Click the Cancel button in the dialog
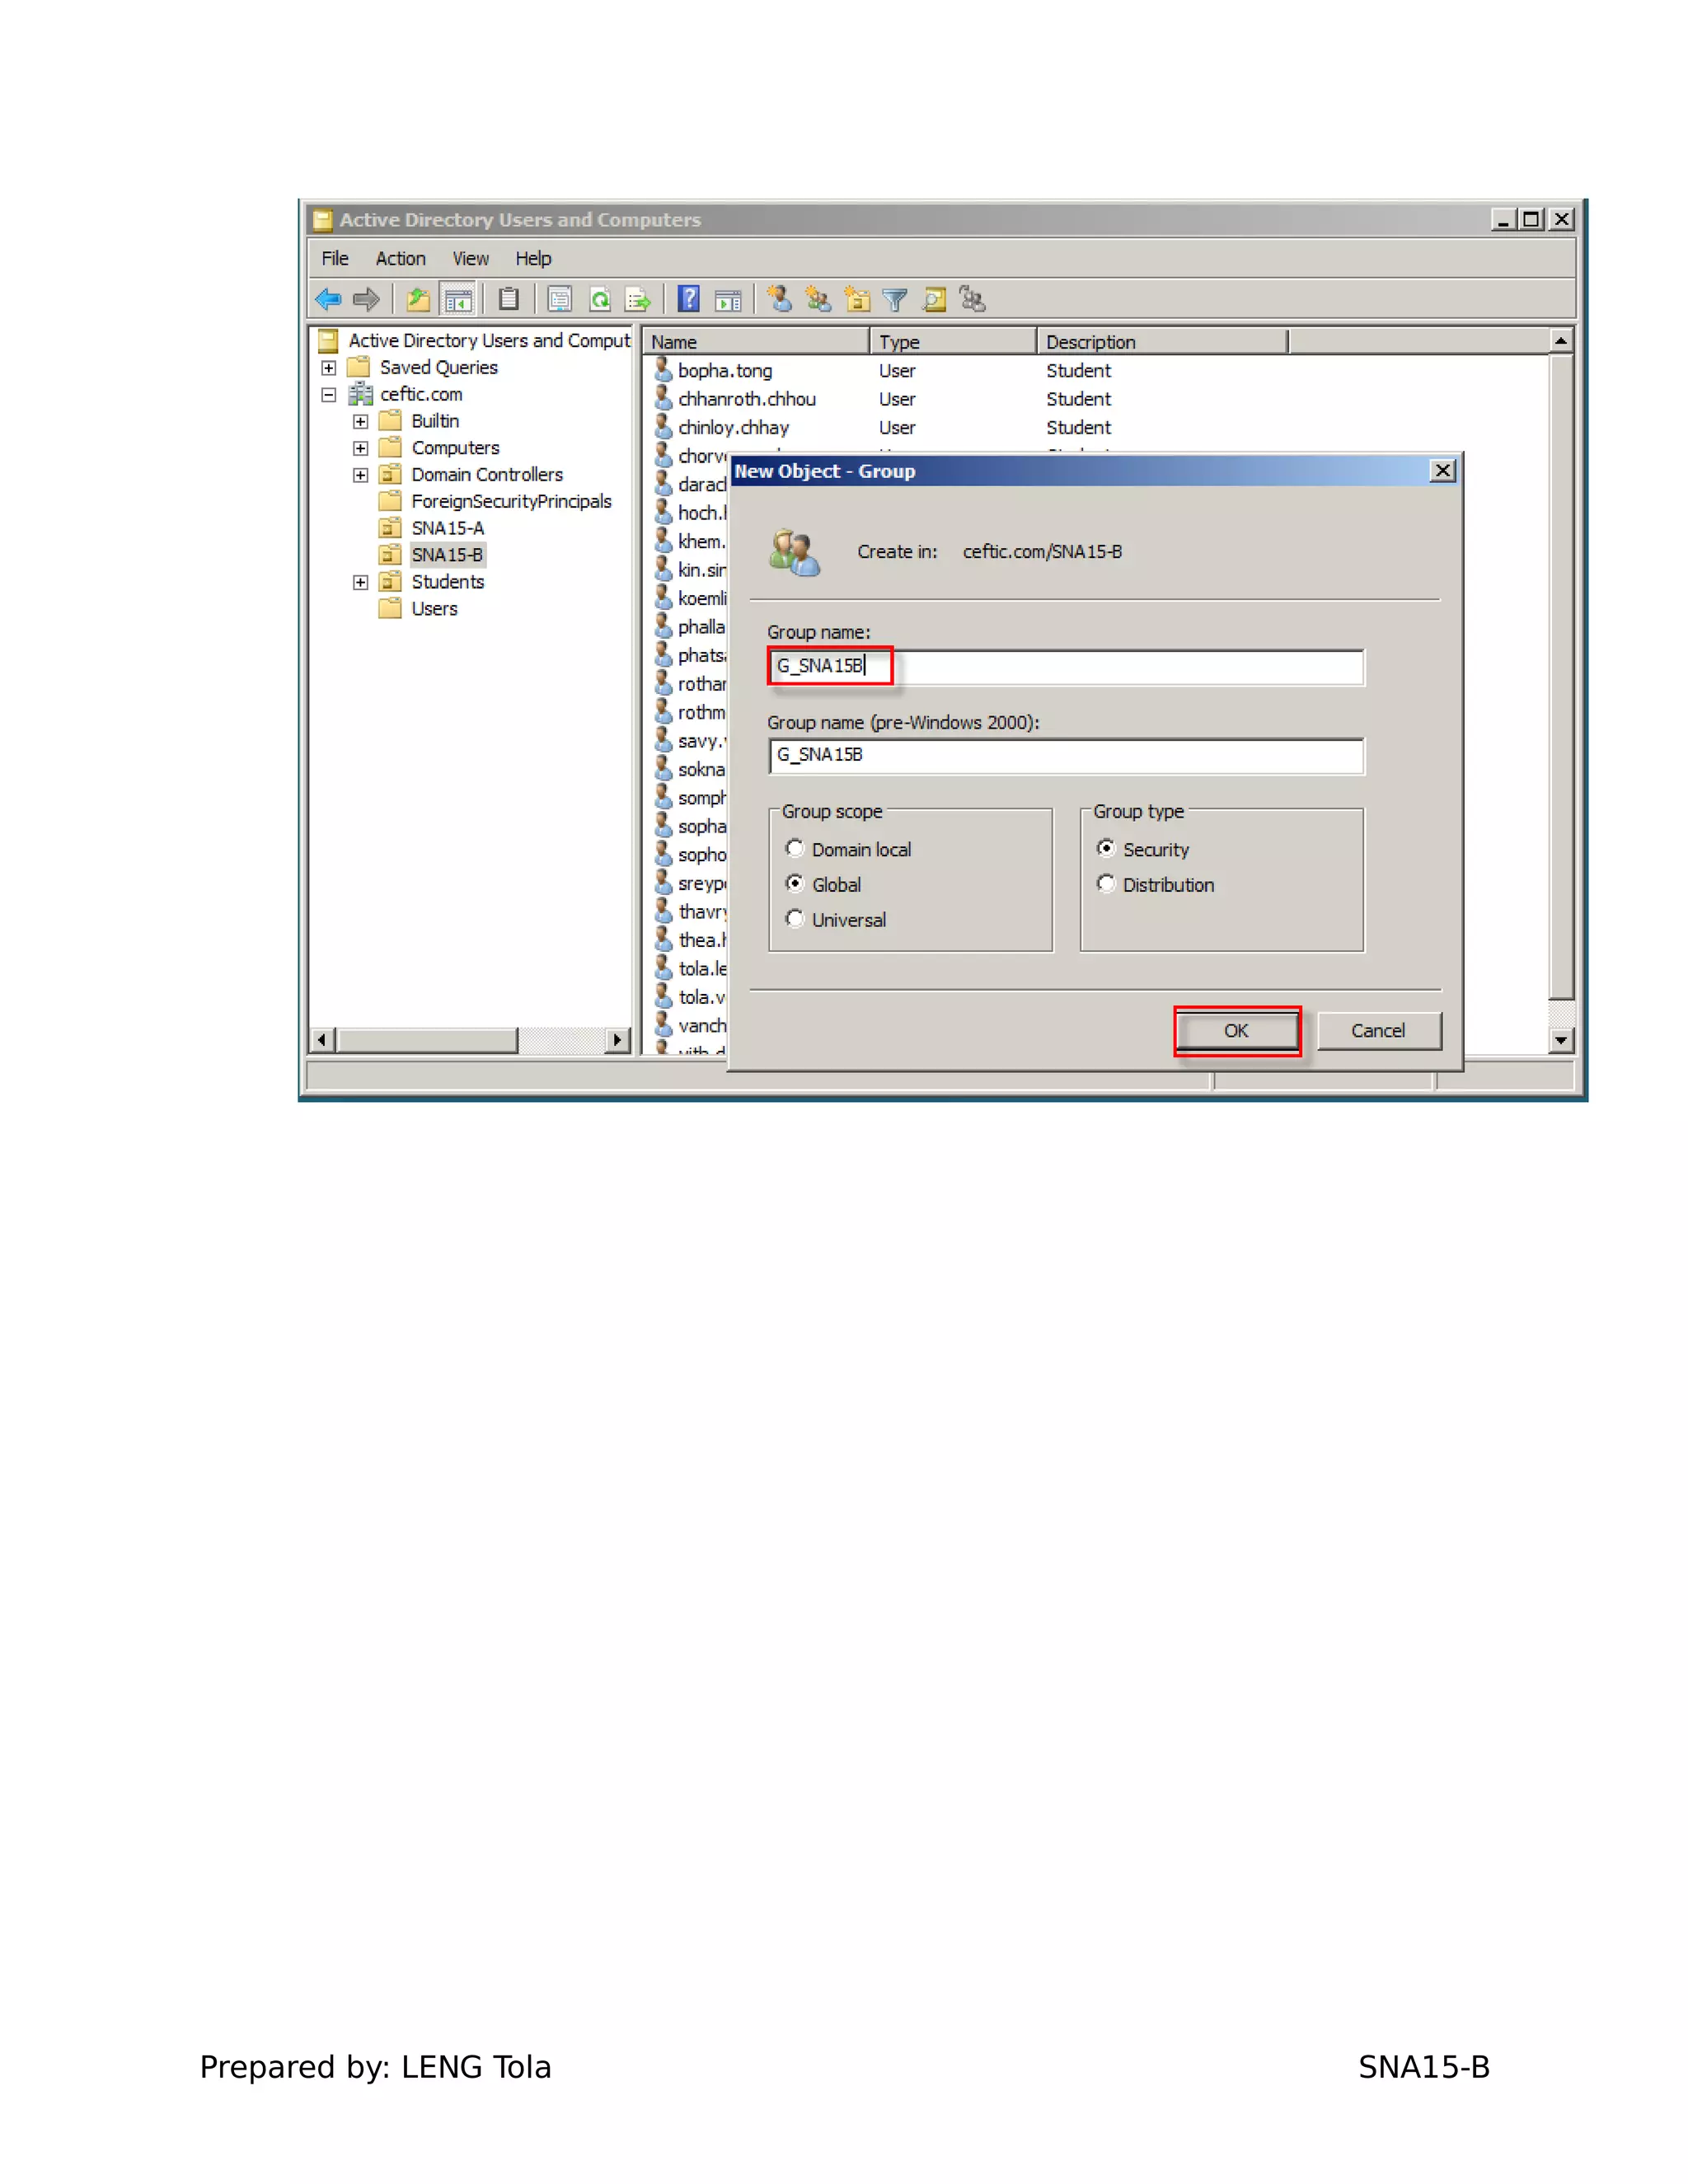Viewport: 1688px width, 2184px height. click(x=1378, y=1031)
